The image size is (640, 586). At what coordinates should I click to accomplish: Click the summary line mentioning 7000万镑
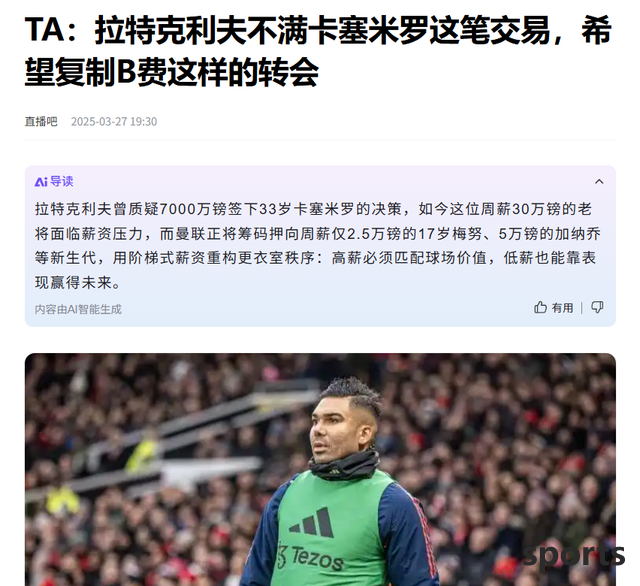(x=313, y=209)
